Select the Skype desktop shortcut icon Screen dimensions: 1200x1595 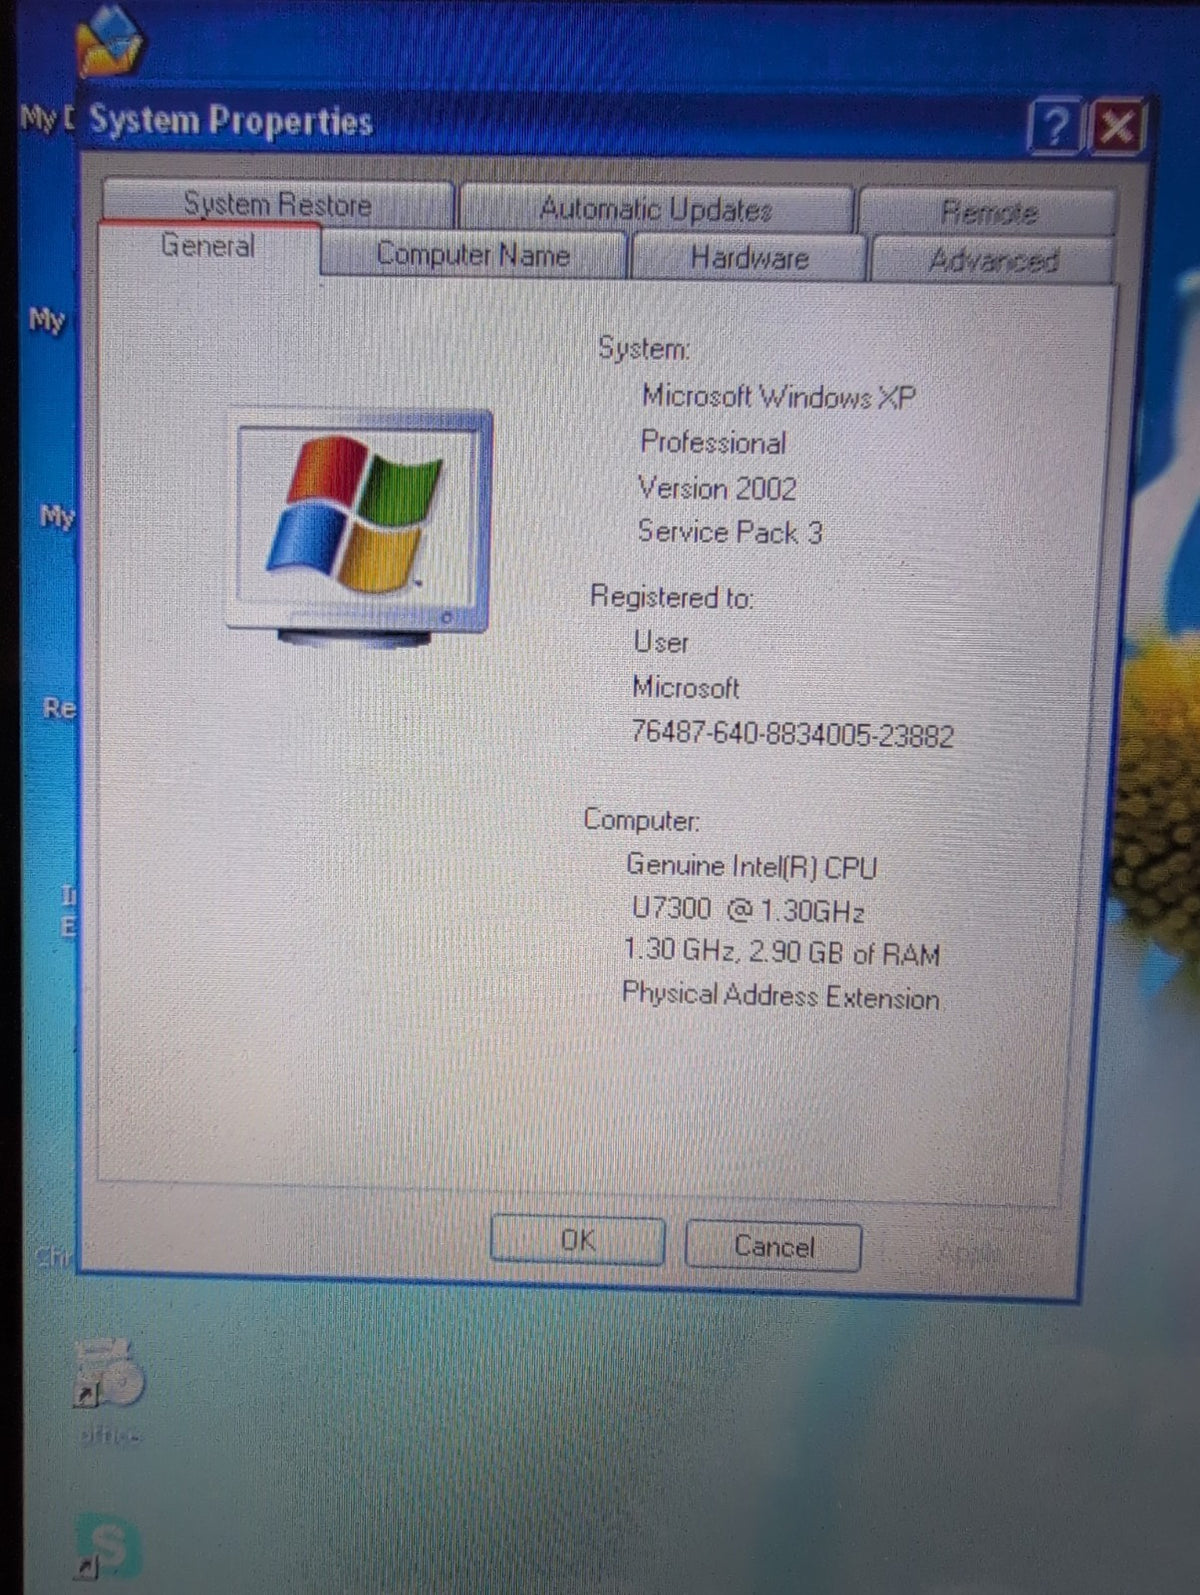pos(106,1546)
